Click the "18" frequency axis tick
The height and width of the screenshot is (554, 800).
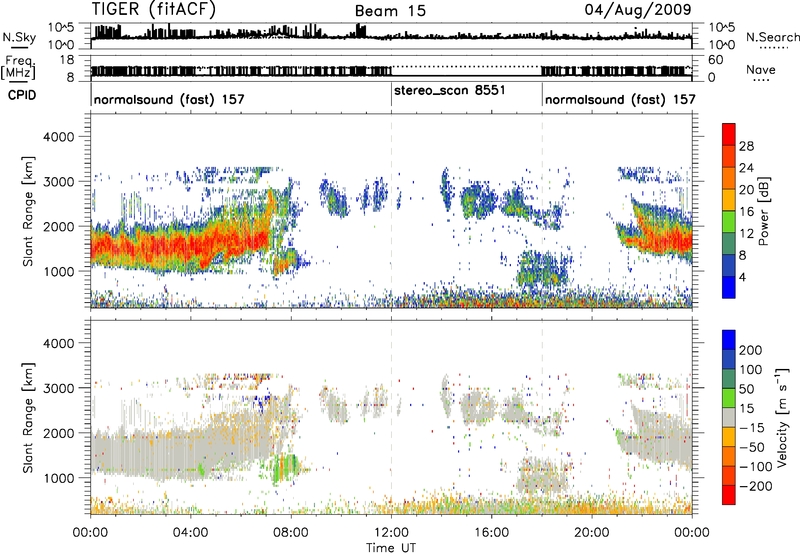coord(67,60)
